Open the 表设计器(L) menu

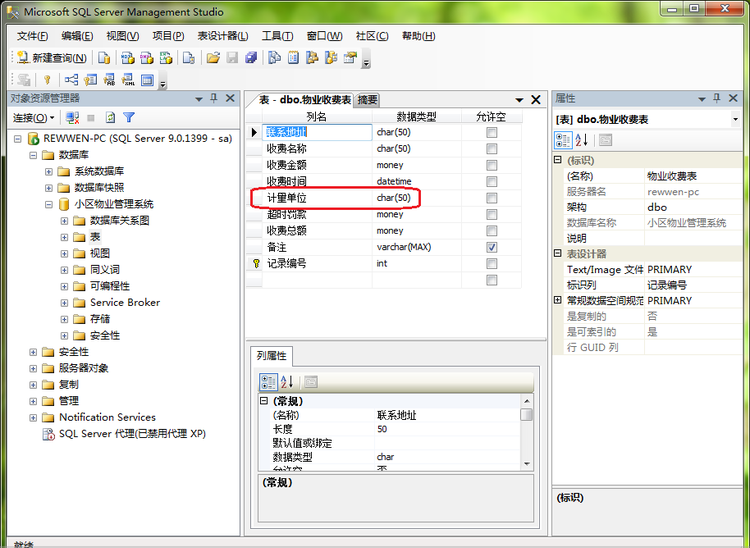pyautogui.click(x=223, y=36)
